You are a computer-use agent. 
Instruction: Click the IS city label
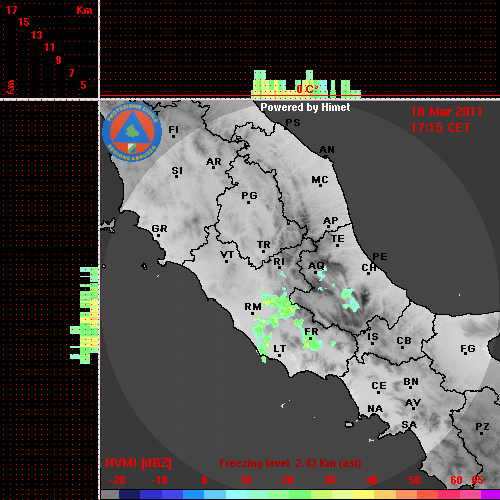[x=373, y=337]
